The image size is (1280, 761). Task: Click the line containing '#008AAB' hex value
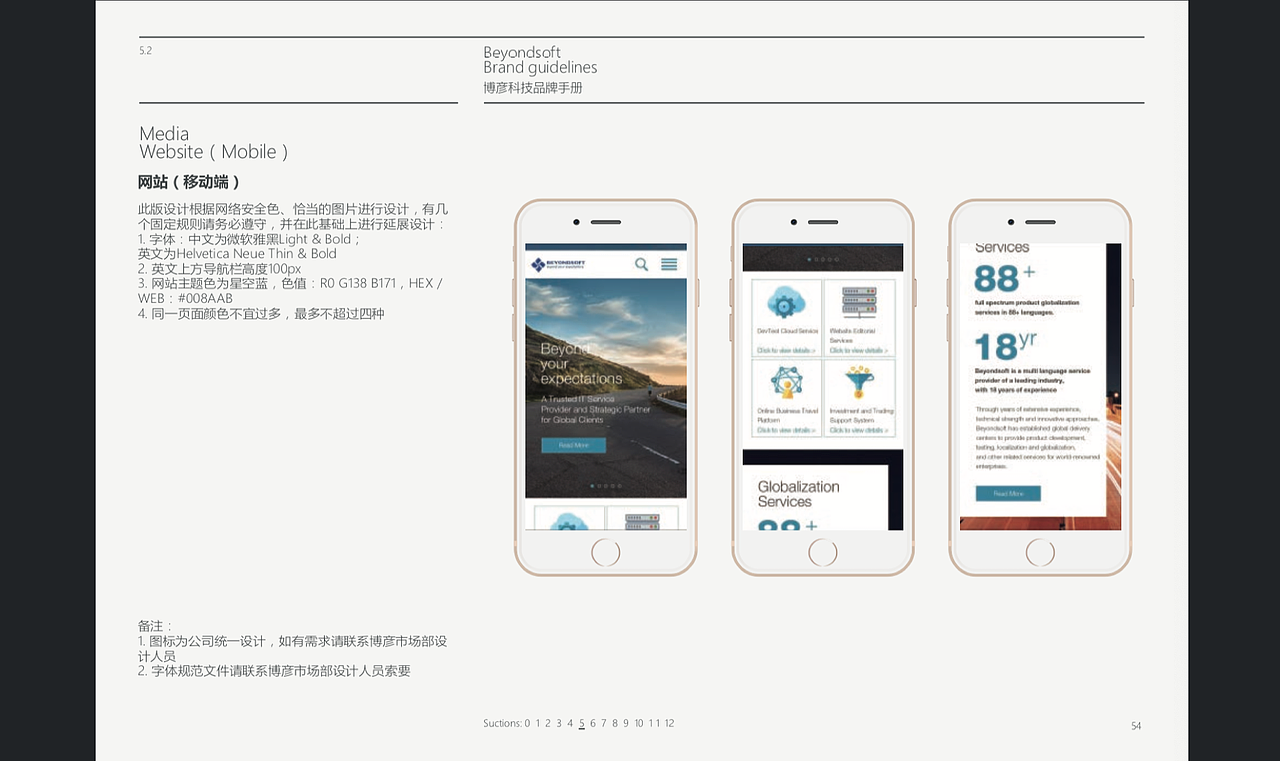[186, 298]
